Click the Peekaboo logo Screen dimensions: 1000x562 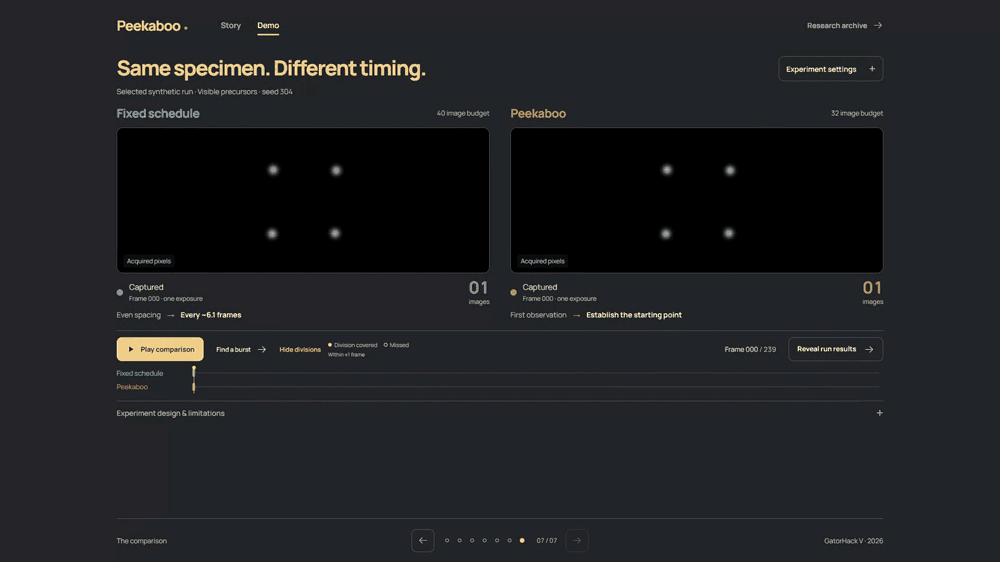152,26
